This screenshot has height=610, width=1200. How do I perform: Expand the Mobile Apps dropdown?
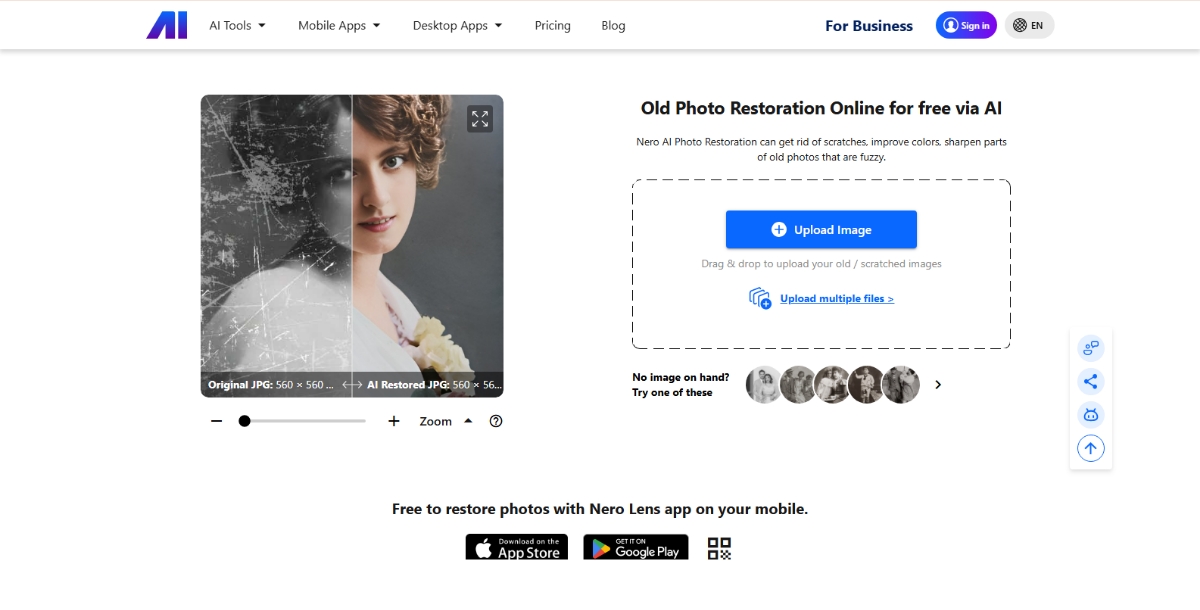[x=339, y=26]
